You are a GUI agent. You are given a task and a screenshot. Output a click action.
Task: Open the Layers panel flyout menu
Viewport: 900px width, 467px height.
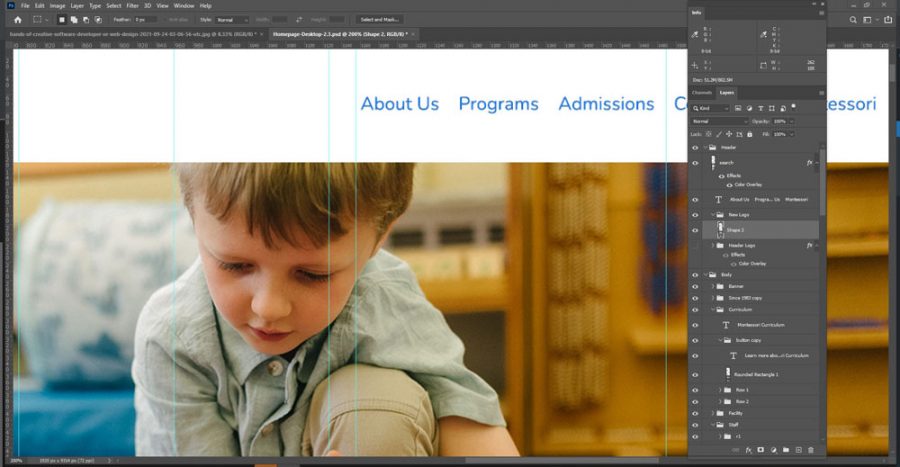[x=821, y=92]
